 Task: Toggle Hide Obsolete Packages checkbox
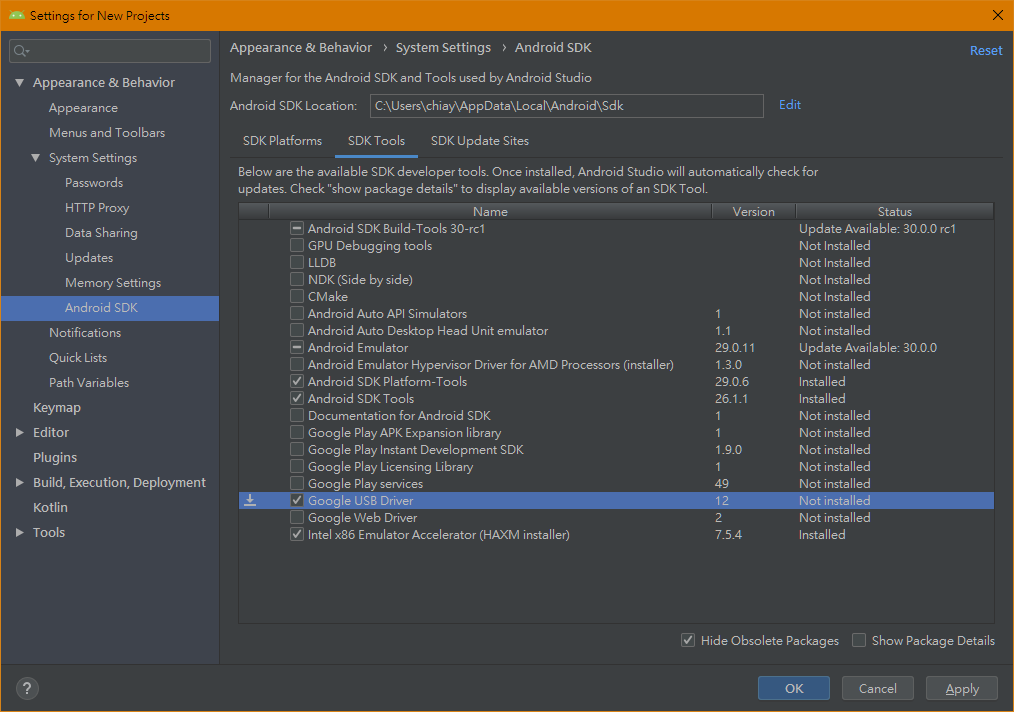click(x=688, y=640)
